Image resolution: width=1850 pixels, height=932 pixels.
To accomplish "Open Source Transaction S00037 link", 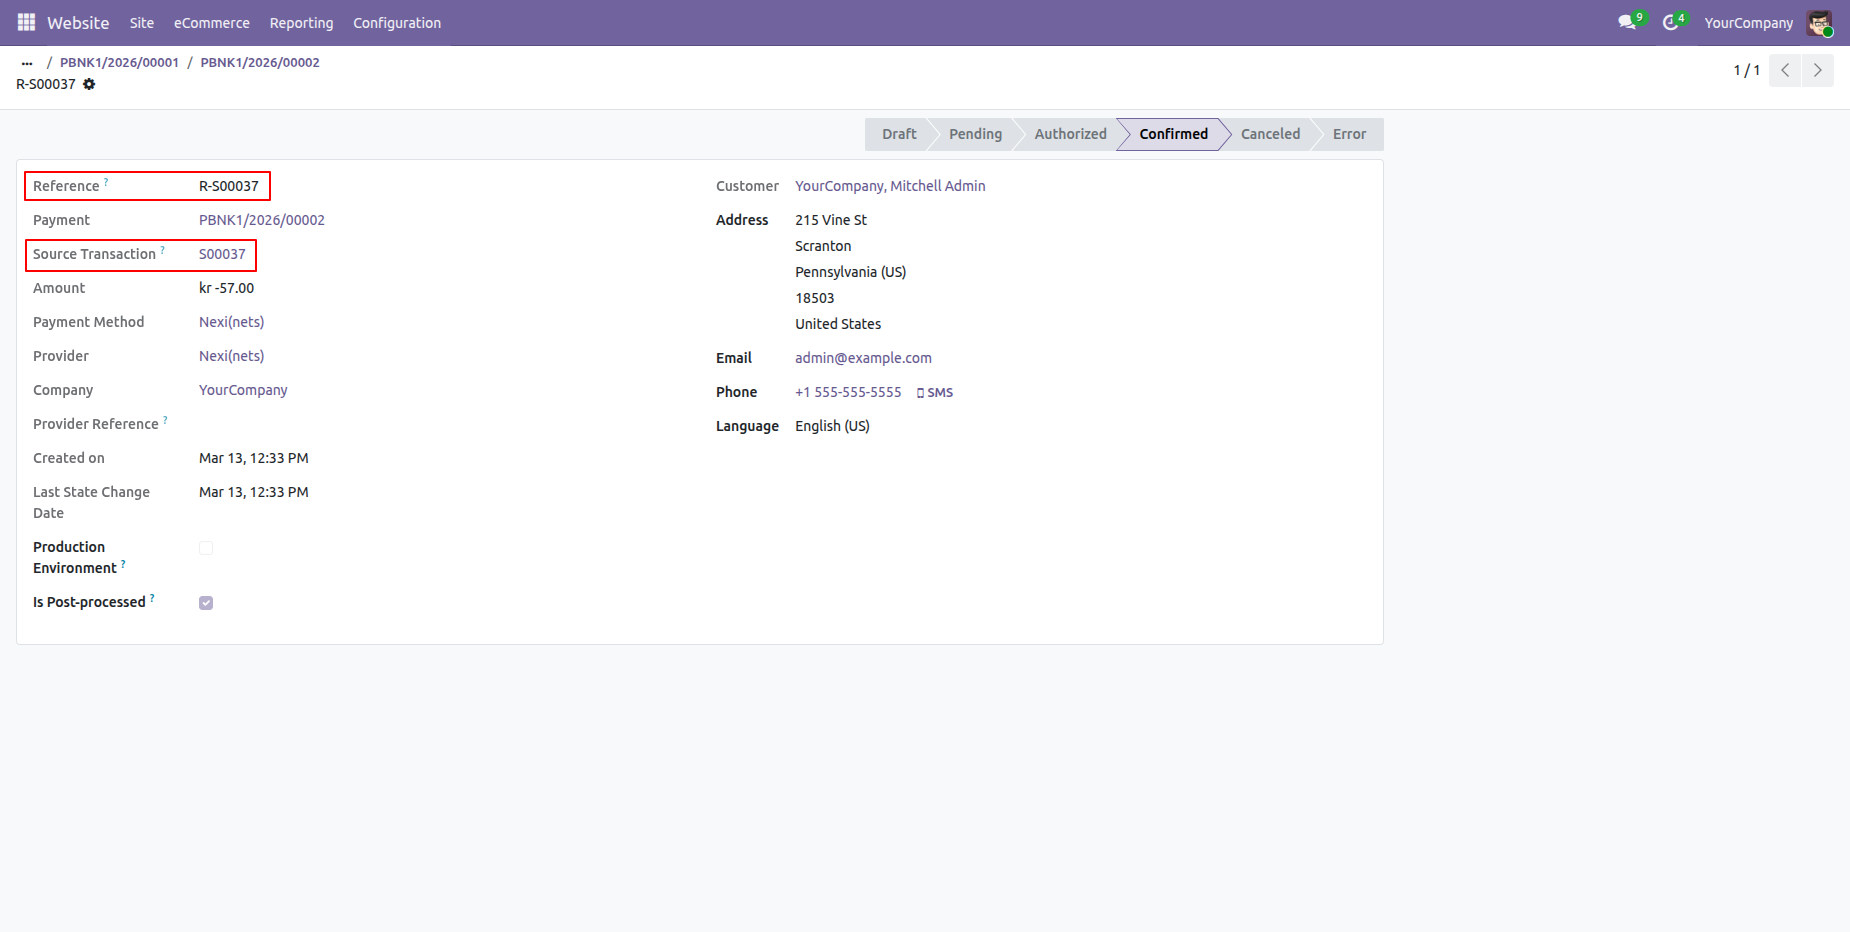I will (x=222, y=254).
